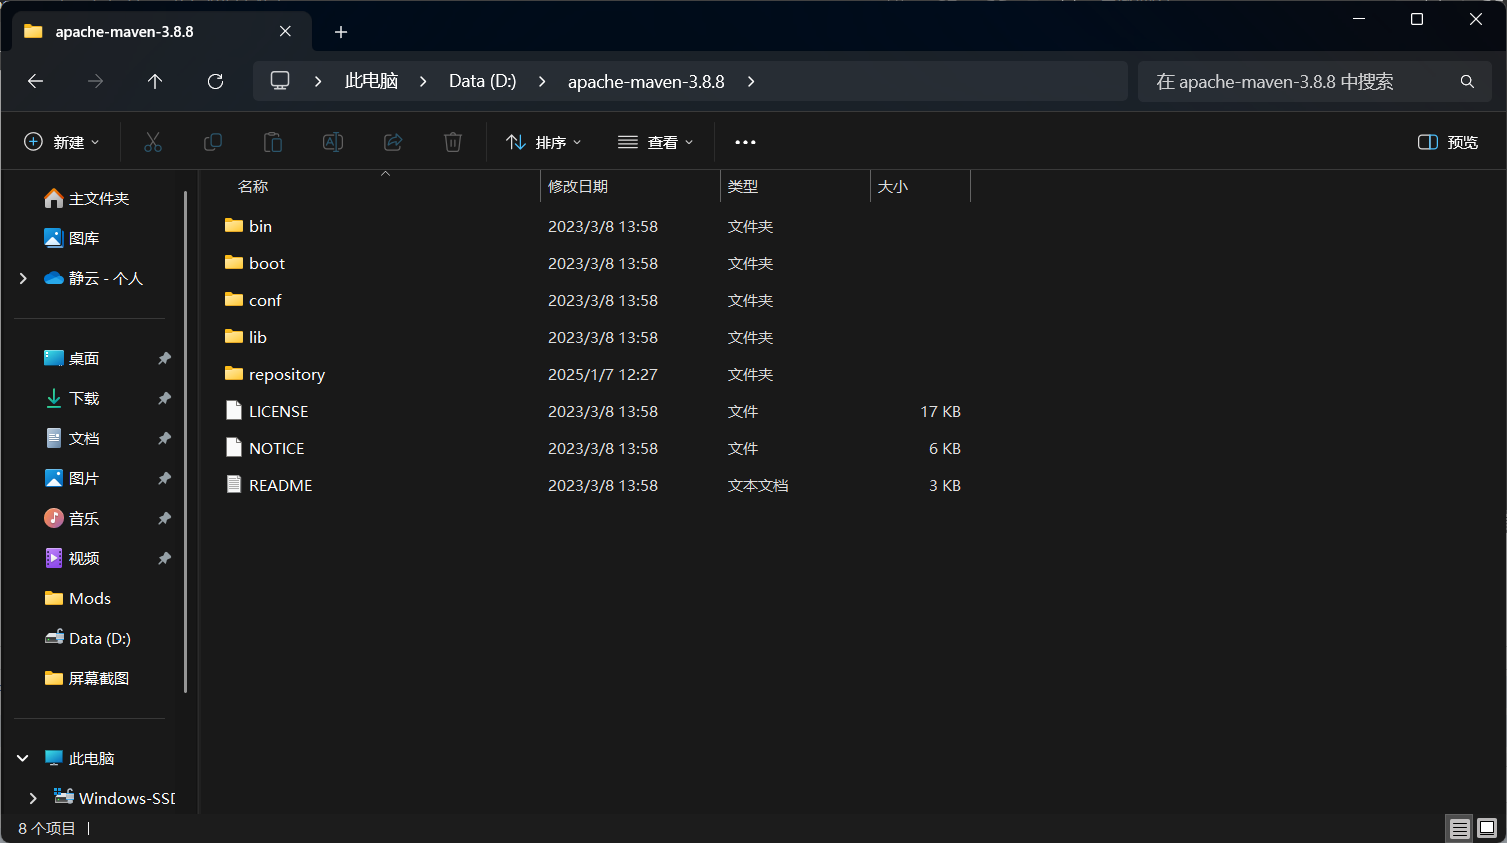Click the Copy icon in the toolbar

213,142
